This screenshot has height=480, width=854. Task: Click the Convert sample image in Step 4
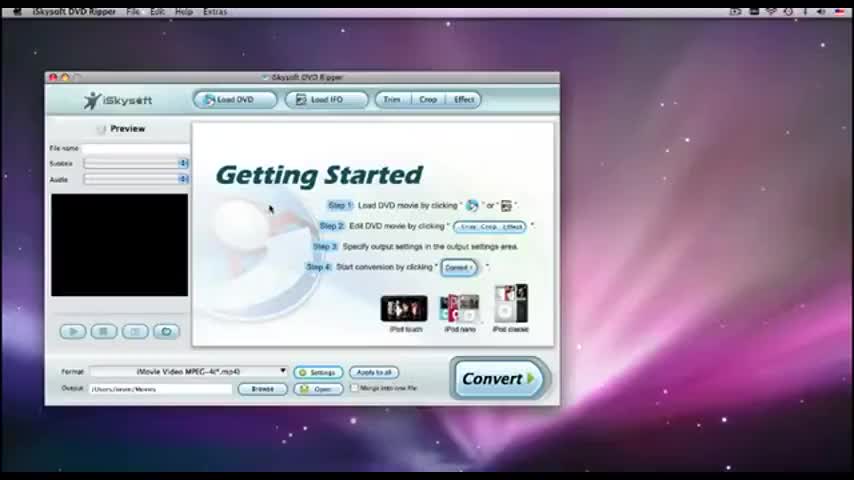coord(459,268)
